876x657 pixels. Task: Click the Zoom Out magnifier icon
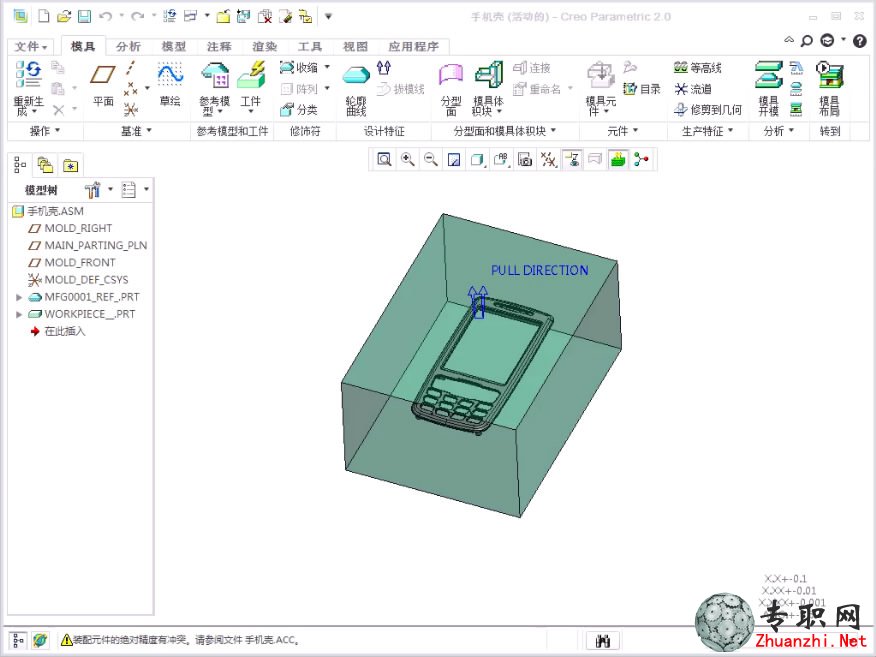tap(430, 160)
